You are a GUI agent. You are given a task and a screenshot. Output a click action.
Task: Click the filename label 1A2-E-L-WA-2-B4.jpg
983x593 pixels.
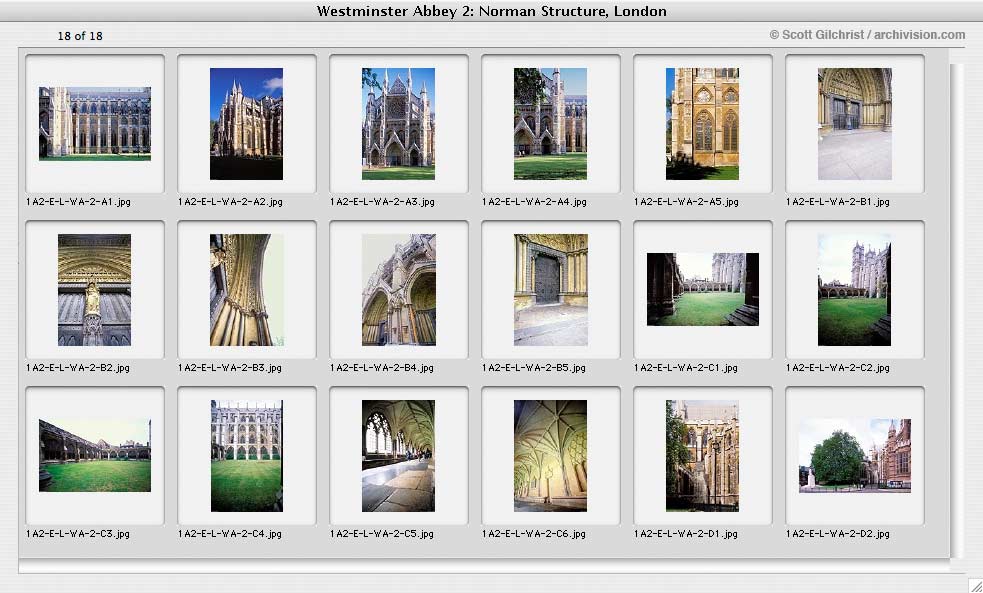coord(381,368)
